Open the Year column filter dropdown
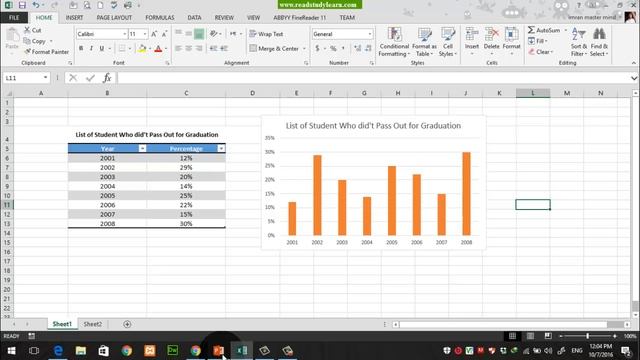 142,149
